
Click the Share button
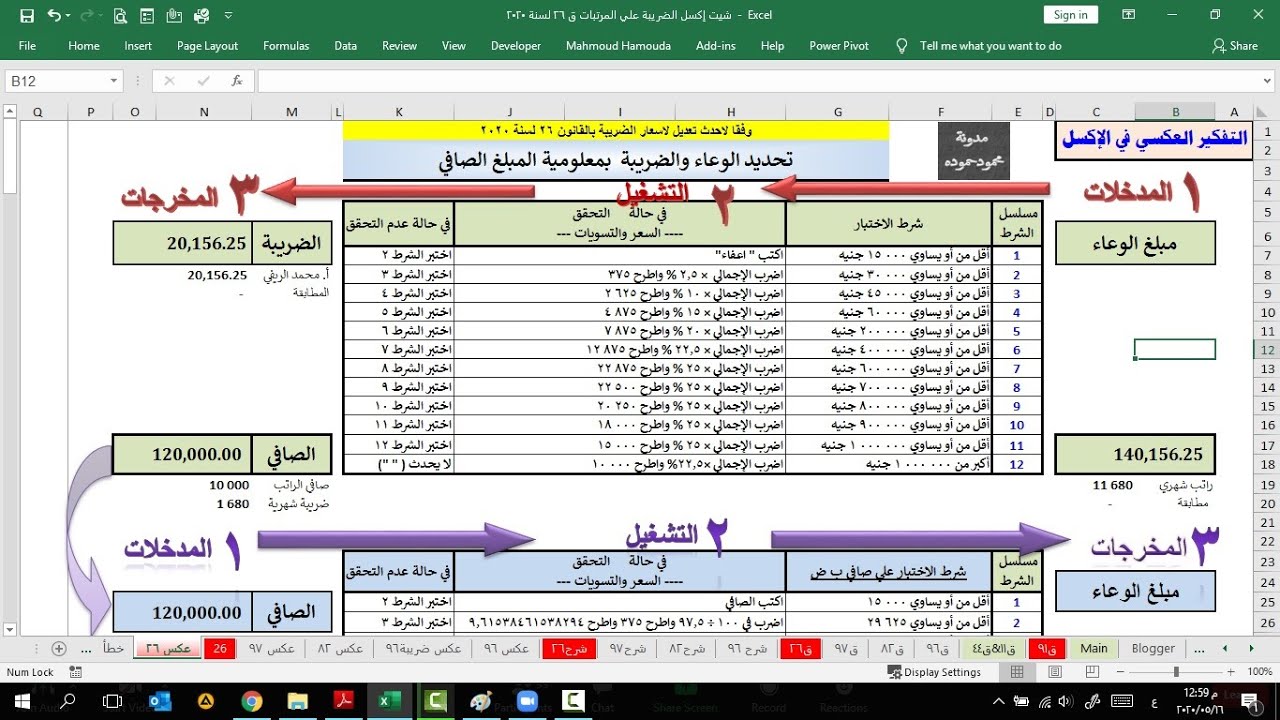tap(1235, 46)
